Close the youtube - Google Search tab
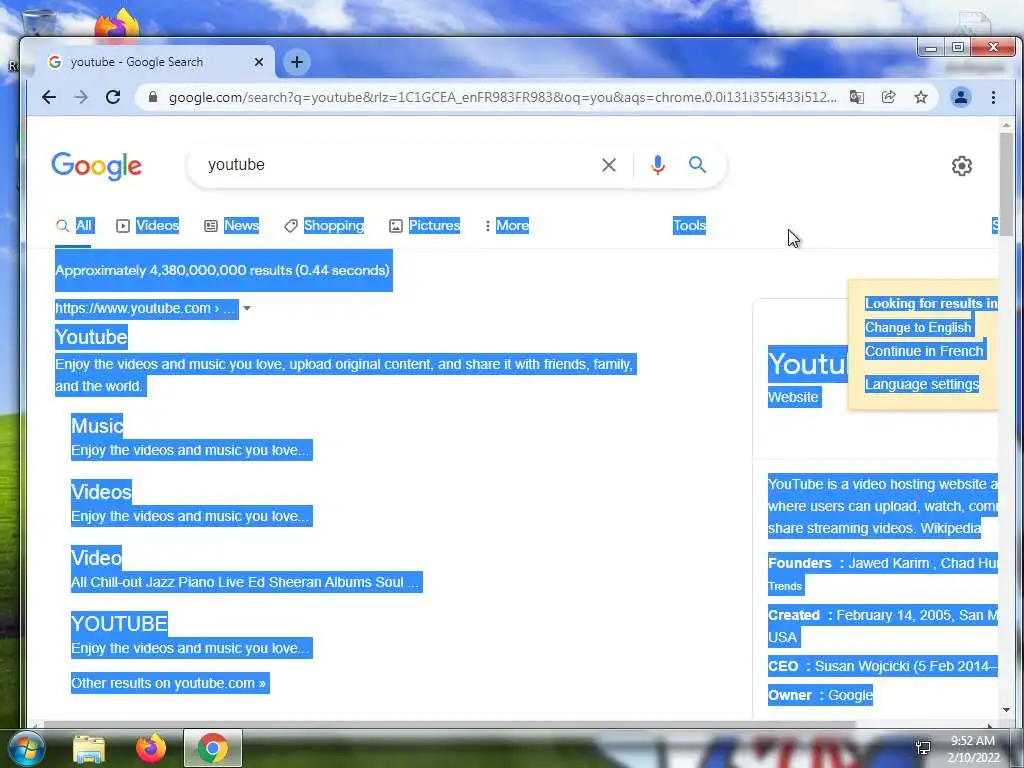The height and width of the screenshot is (768, 1024). 259,62
